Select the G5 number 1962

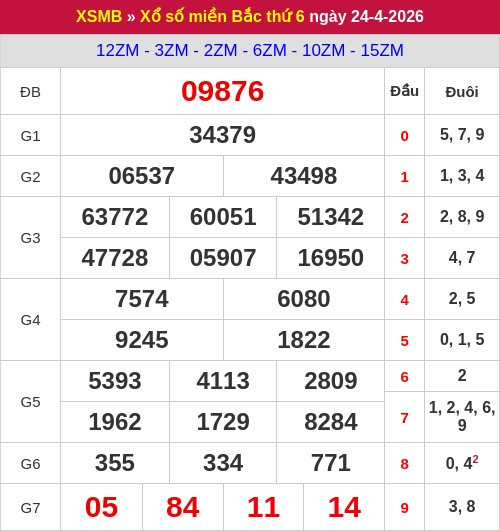(115, 422)
